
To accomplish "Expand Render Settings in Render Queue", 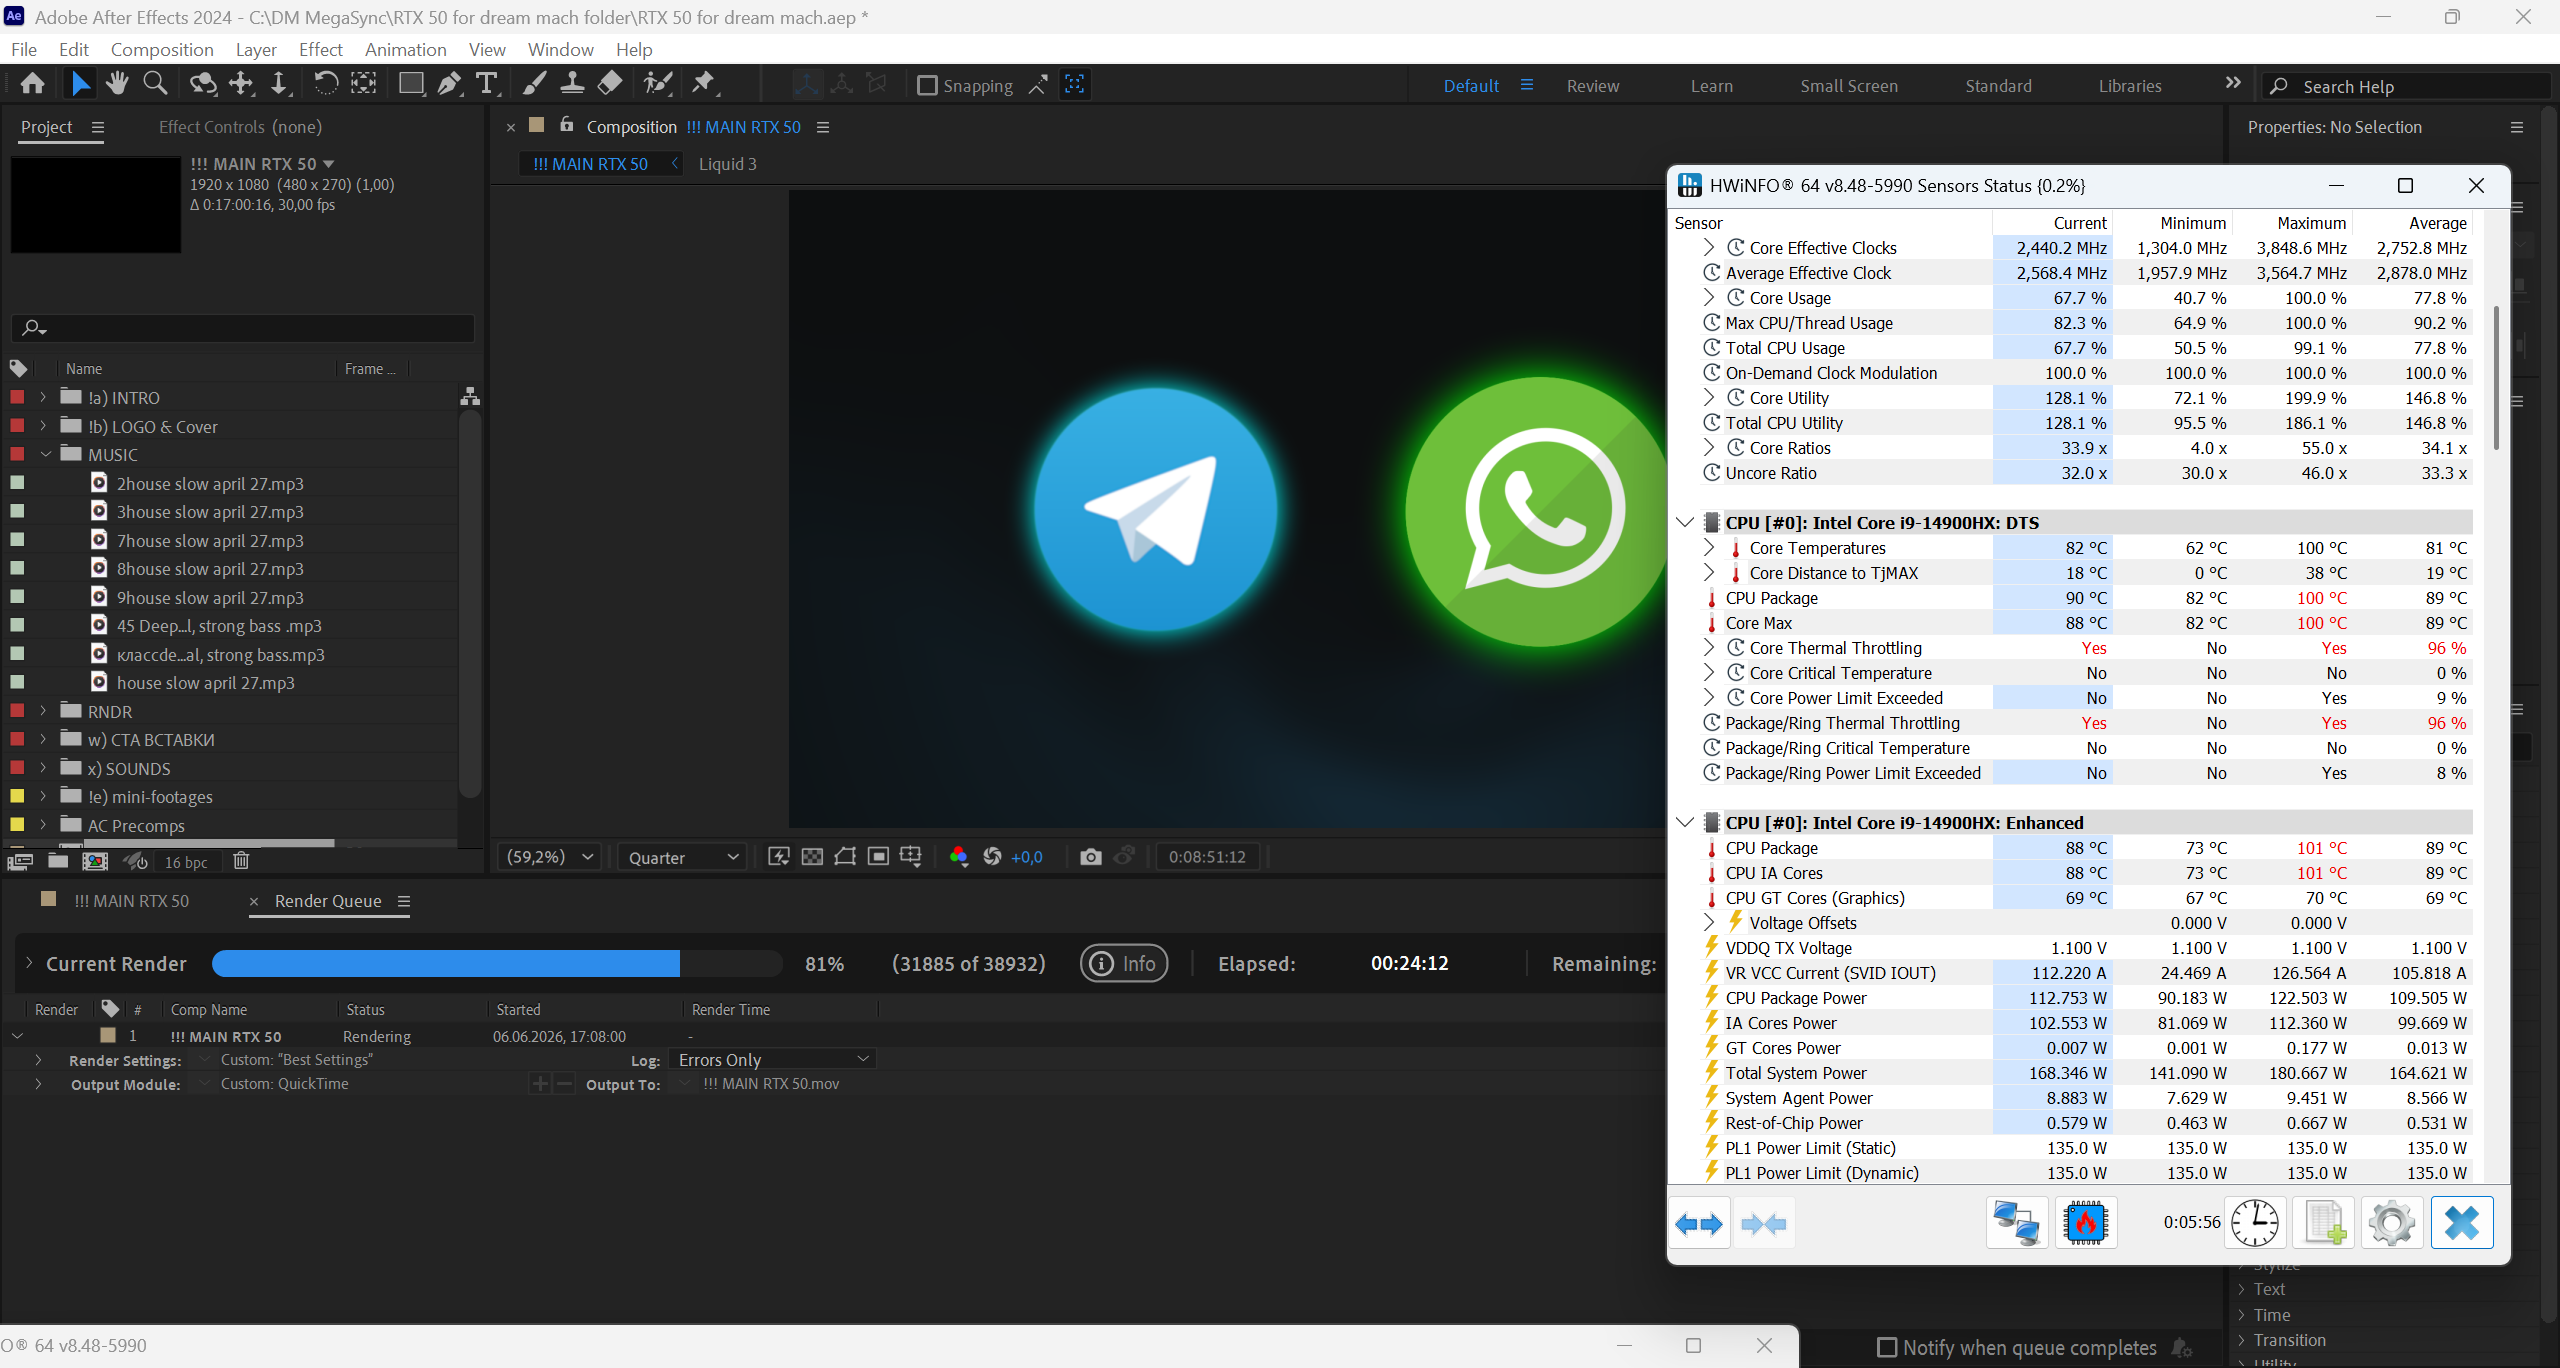I will pos(38,1059).
